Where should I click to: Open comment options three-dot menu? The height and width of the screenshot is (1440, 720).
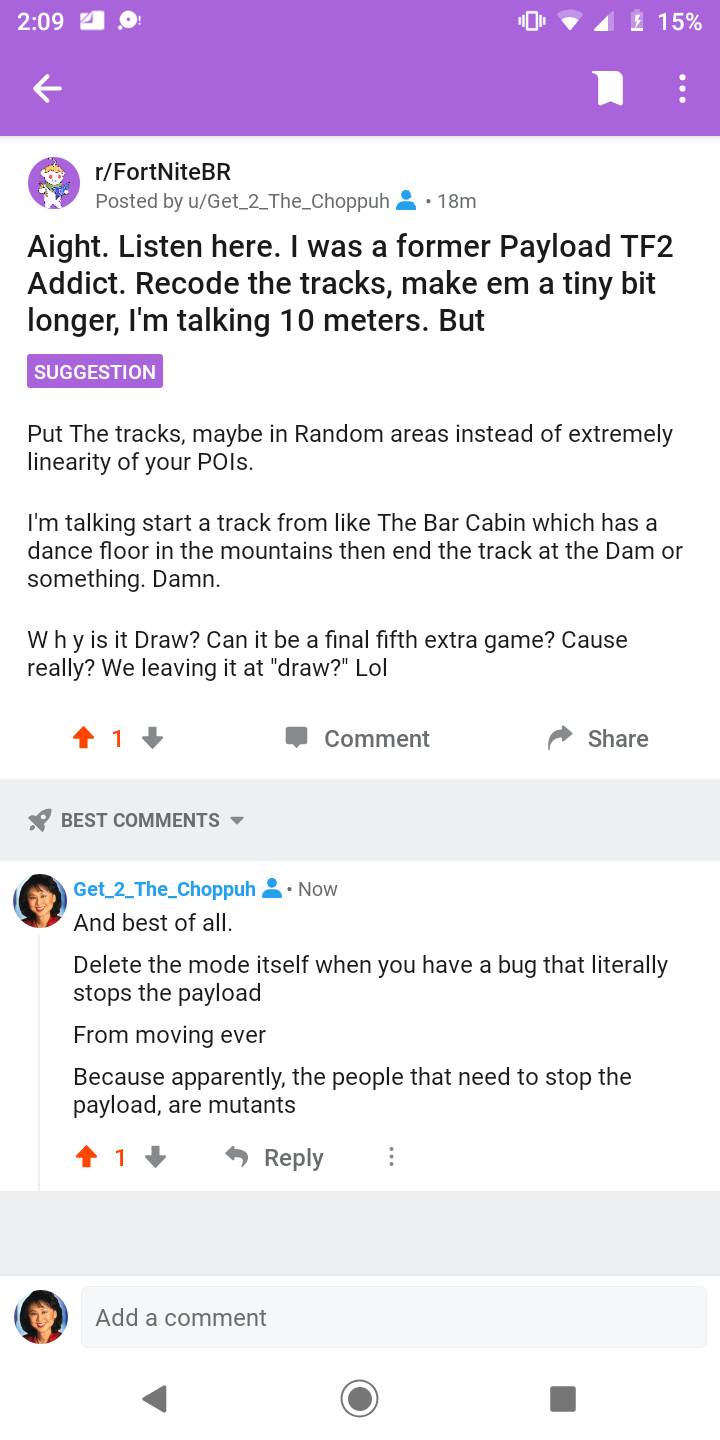tap(391, 1157)
